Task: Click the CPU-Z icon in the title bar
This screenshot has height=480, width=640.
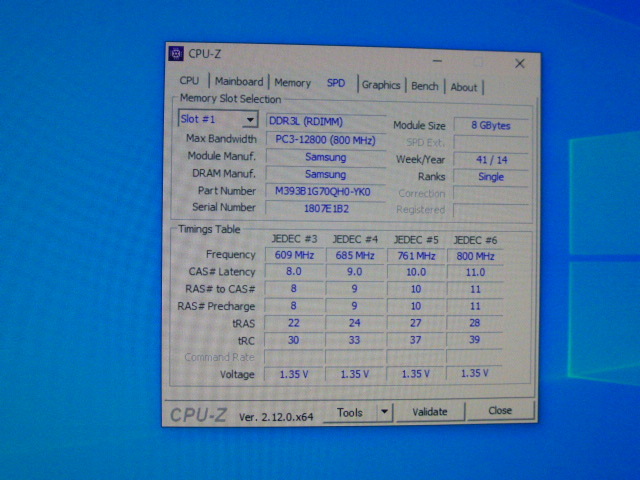Action: tap(176, 53)
